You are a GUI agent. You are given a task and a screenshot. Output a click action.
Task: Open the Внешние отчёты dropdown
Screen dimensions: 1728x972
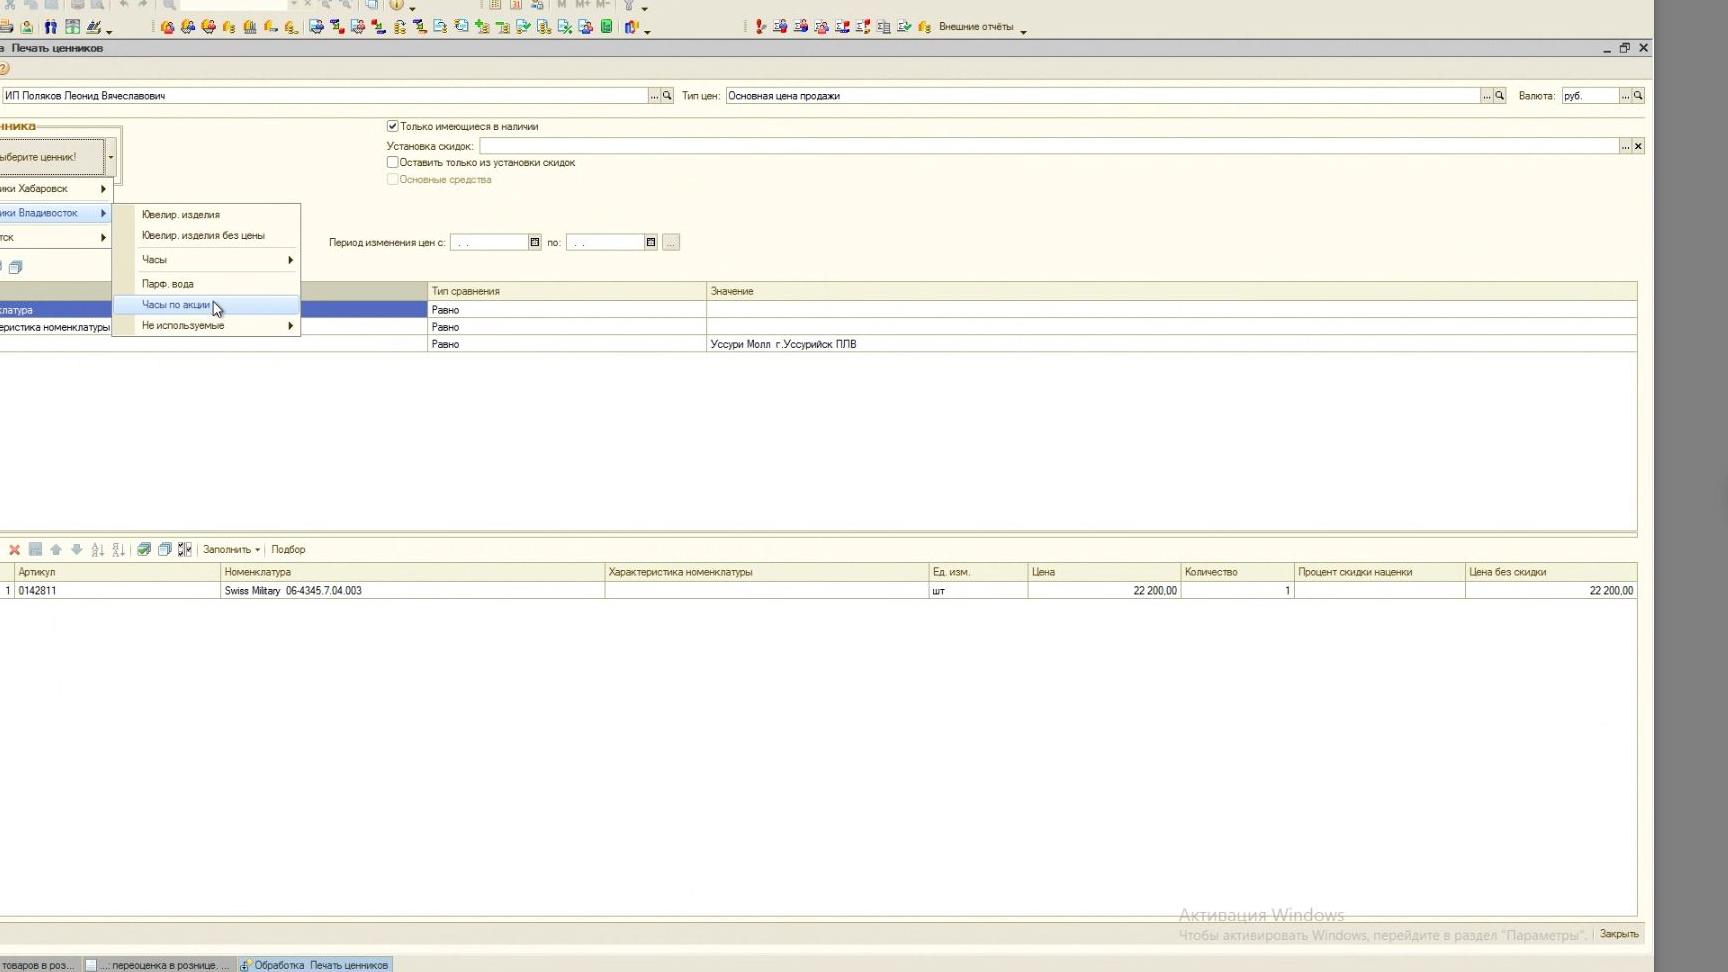[x=982, y=27]
